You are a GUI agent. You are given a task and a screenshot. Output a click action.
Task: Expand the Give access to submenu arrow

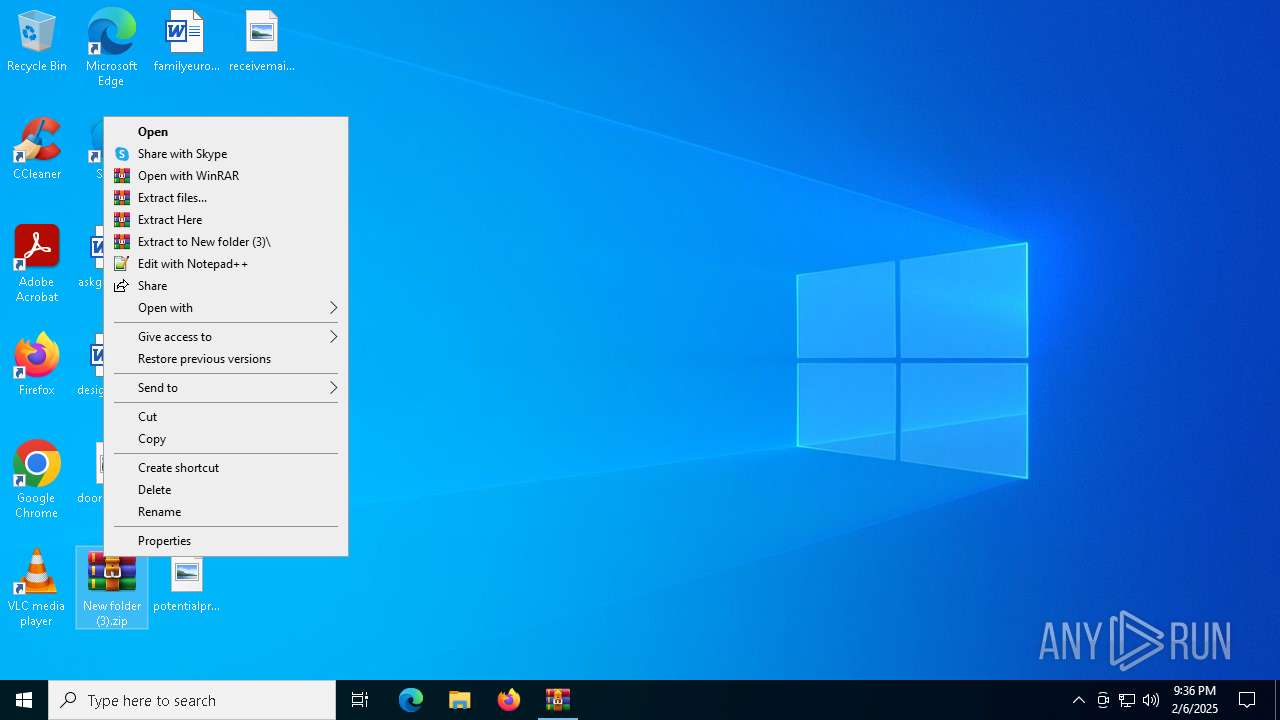(x=333, y=337)
